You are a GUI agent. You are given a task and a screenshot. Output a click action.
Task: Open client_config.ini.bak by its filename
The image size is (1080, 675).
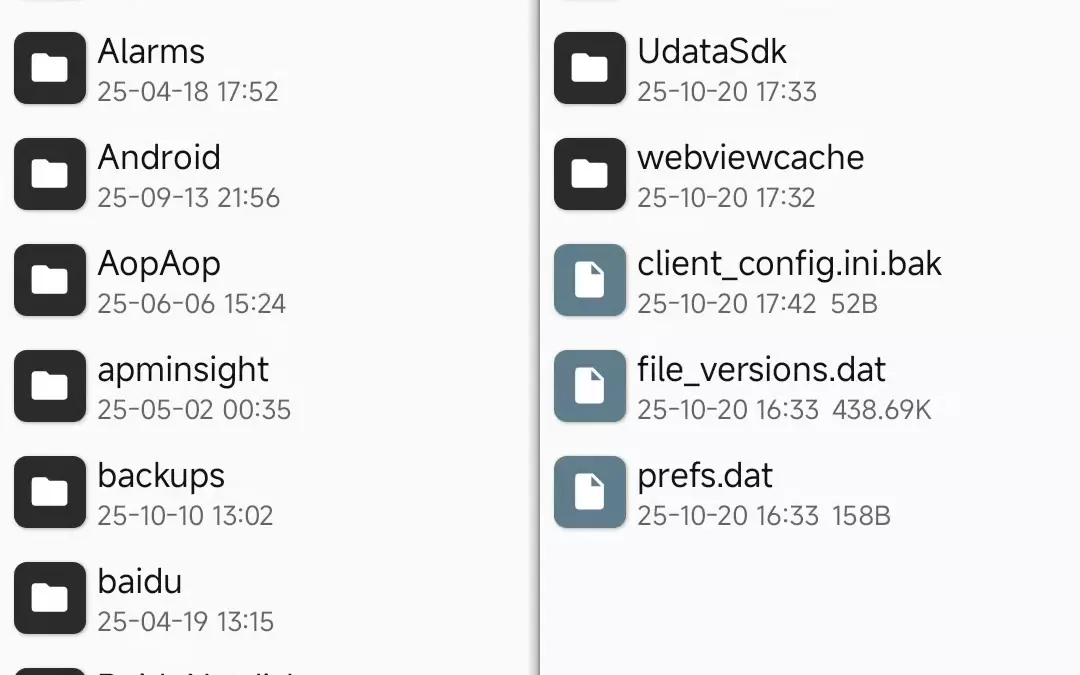[789, 264]
